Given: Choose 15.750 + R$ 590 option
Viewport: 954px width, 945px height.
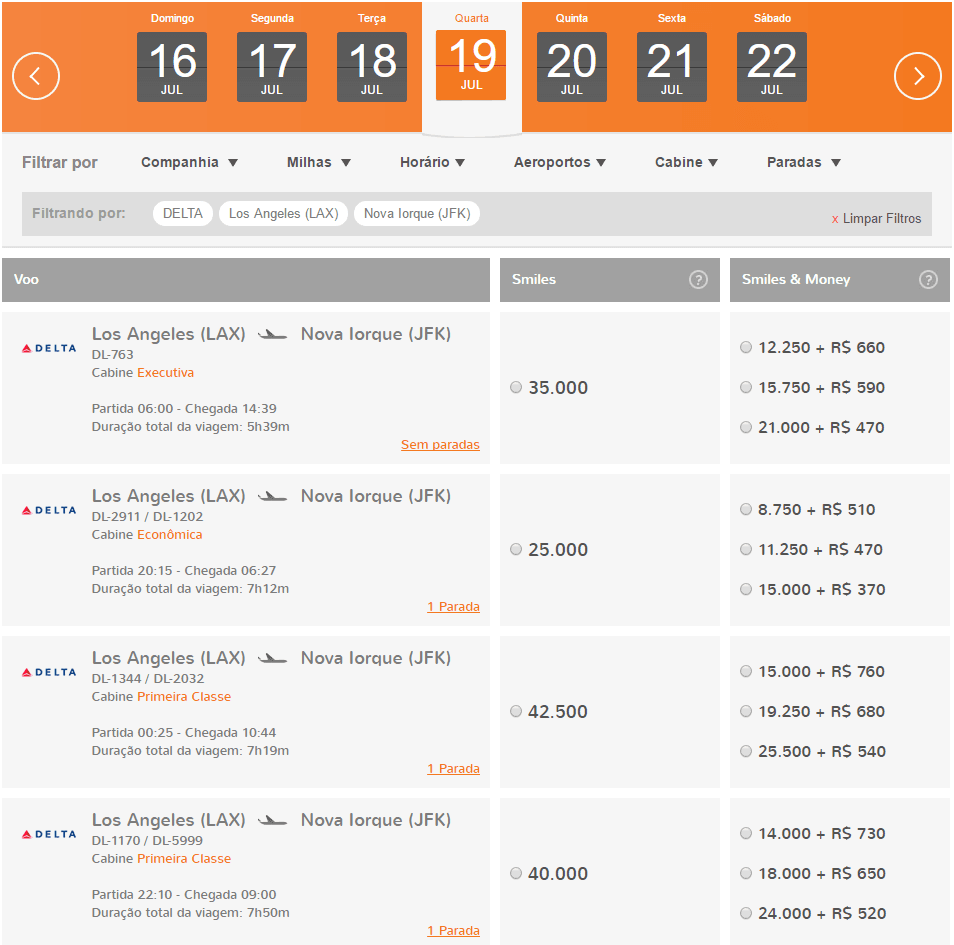Looking at the screenshot, I should [x=746, y=387].
